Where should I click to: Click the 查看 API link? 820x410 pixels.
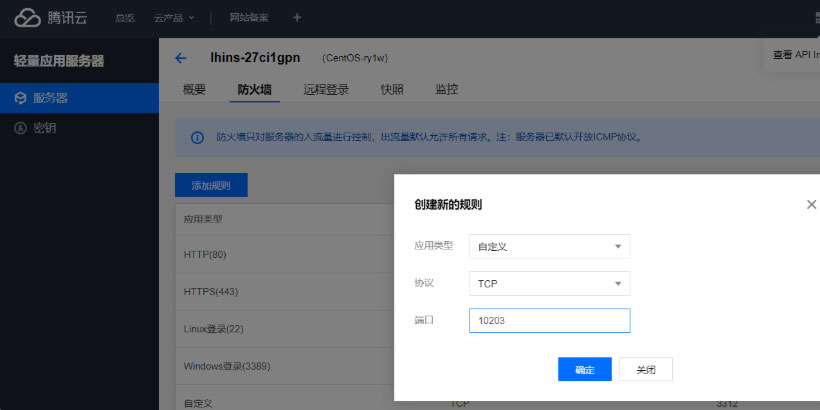coord(796,55)
